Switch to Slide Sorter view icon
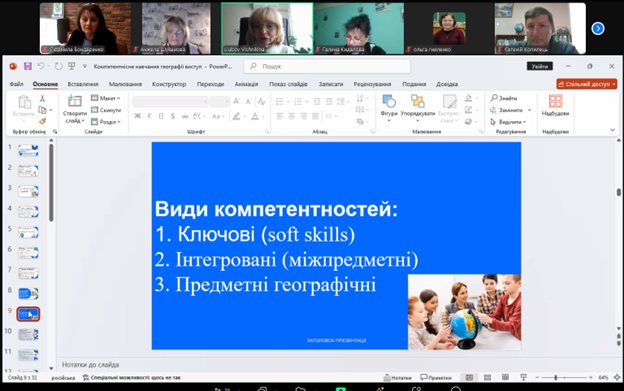Screen dimensions: 624x391 tap(487, 377)
